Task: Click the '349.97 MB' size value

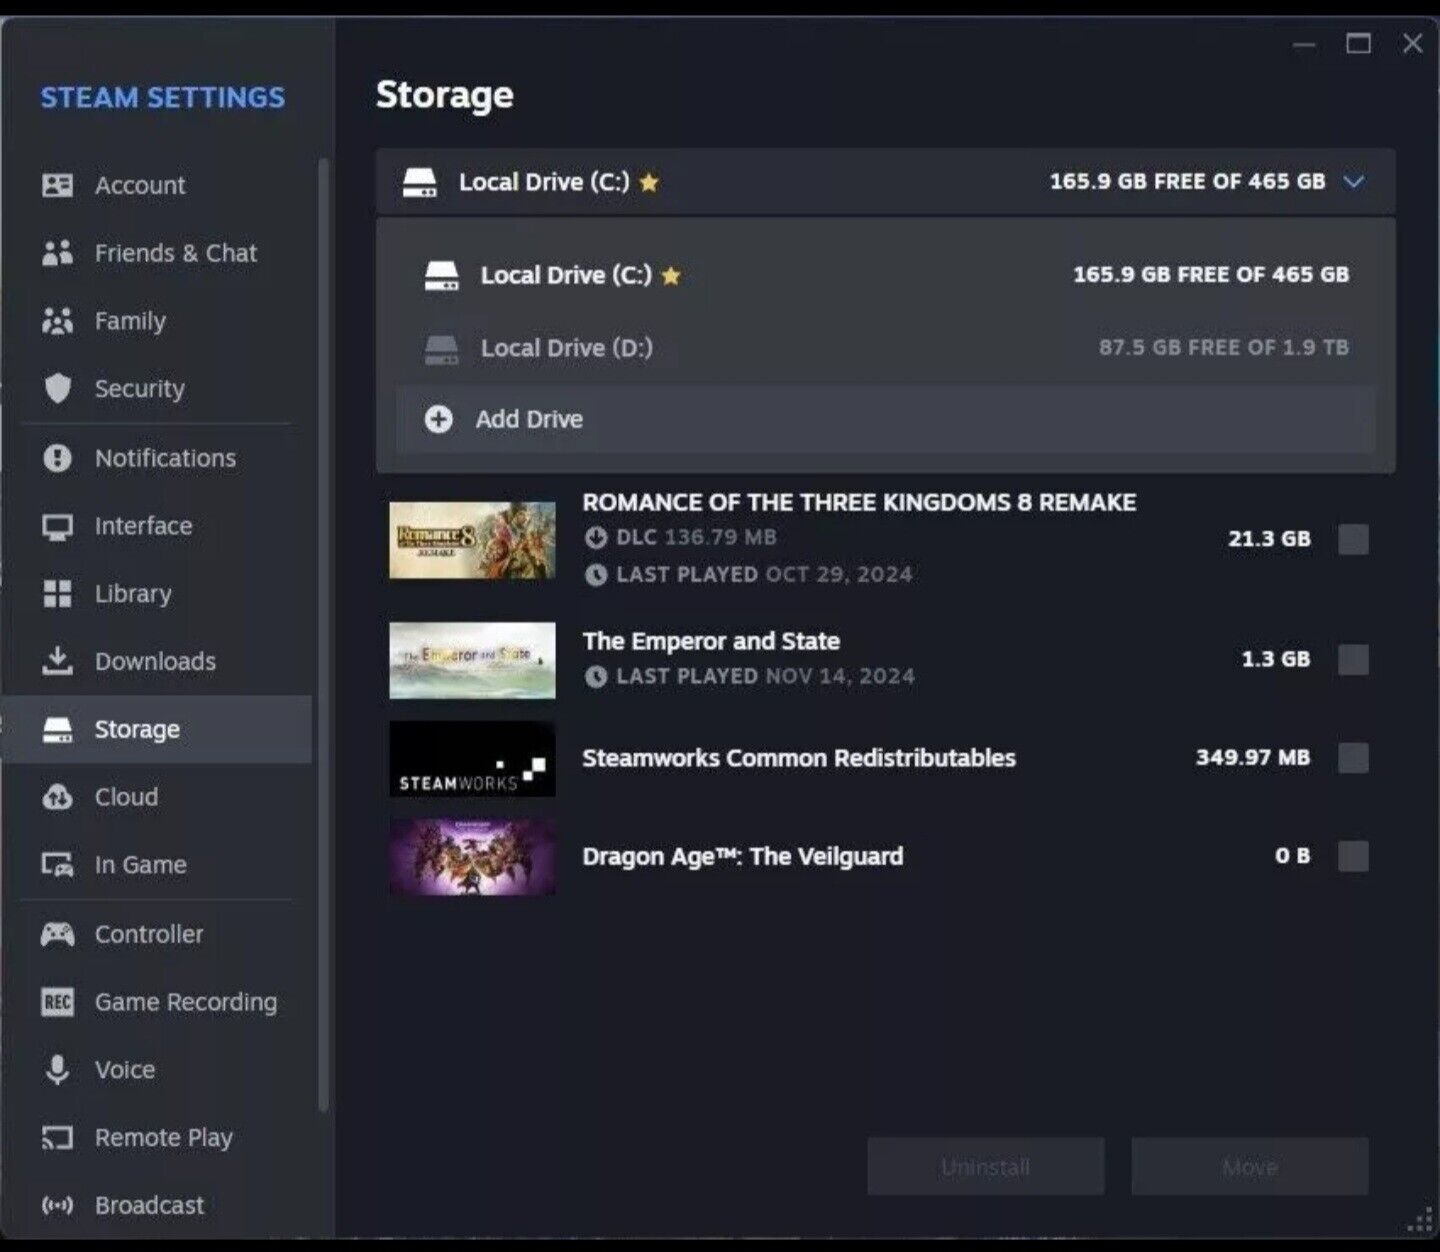Action: click(1252, 758)
